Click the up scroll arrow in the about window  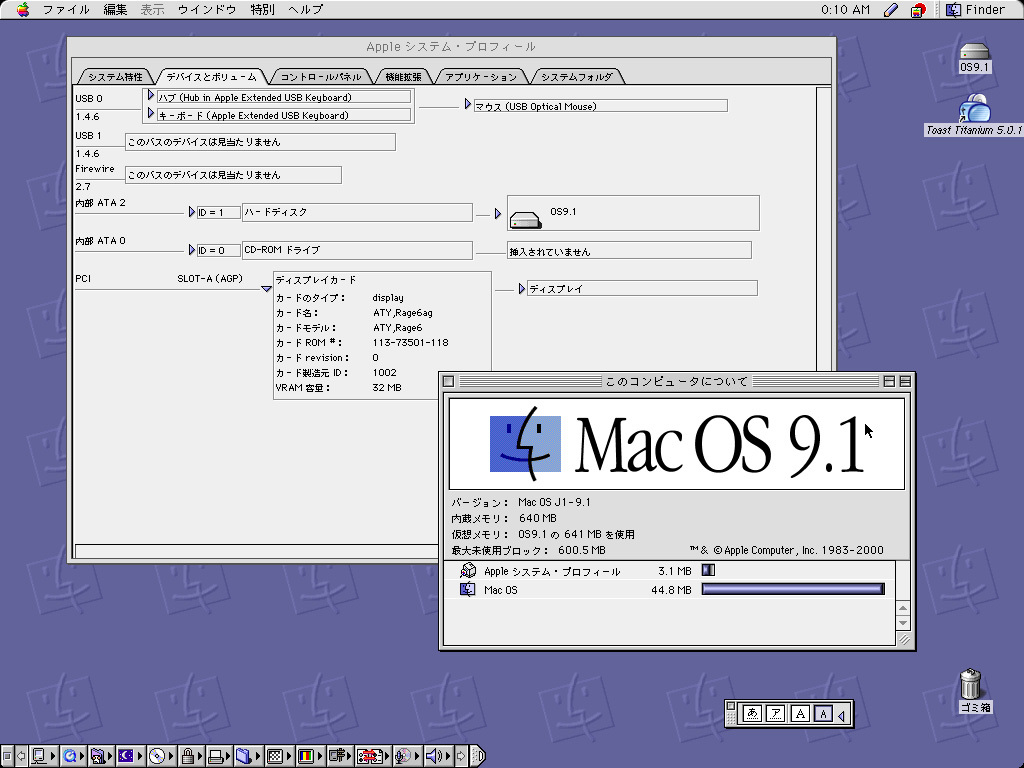903,608
